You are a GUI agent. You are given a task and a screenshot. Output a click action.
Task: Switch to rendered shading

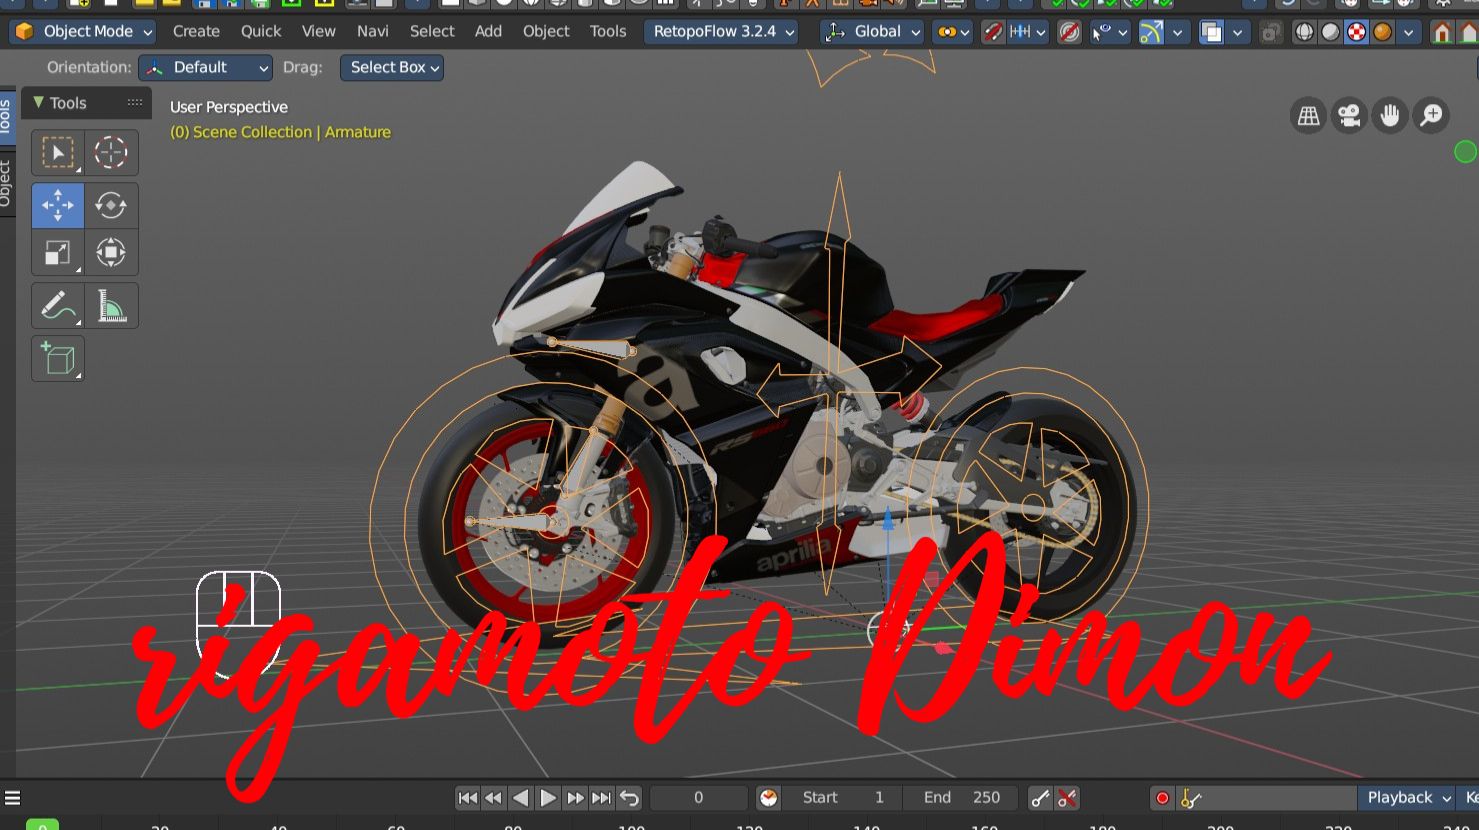point(1383,32)
